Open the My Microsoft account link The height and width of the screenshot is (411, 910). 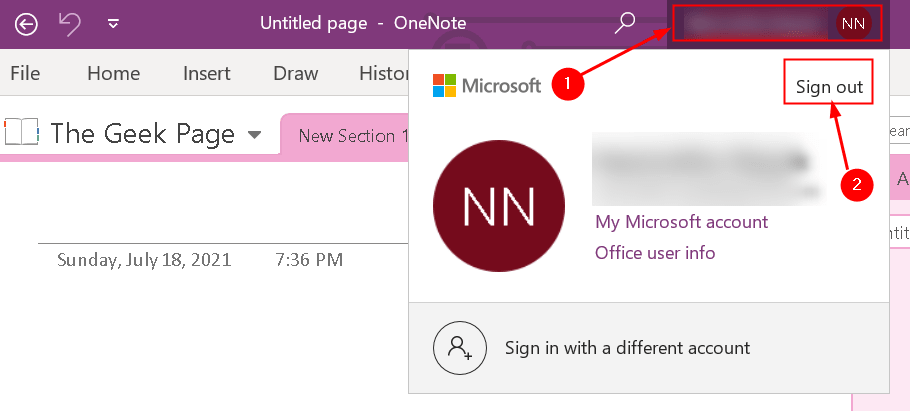(681, 222)
